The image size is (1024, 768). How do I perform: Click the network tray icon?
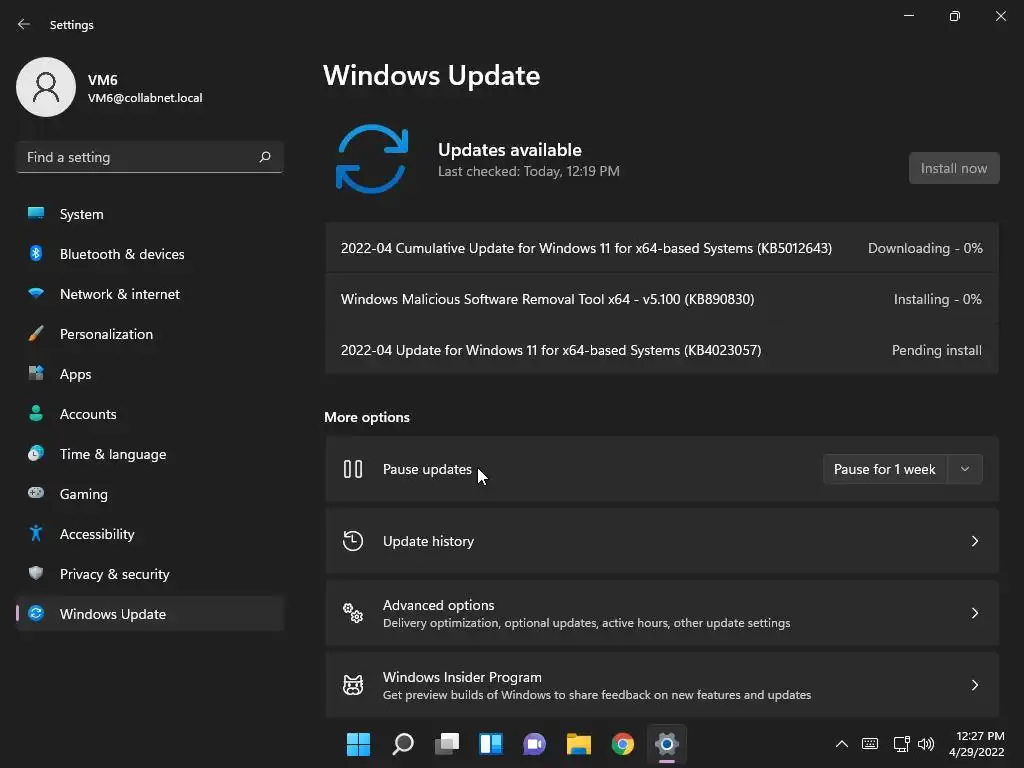901,744
